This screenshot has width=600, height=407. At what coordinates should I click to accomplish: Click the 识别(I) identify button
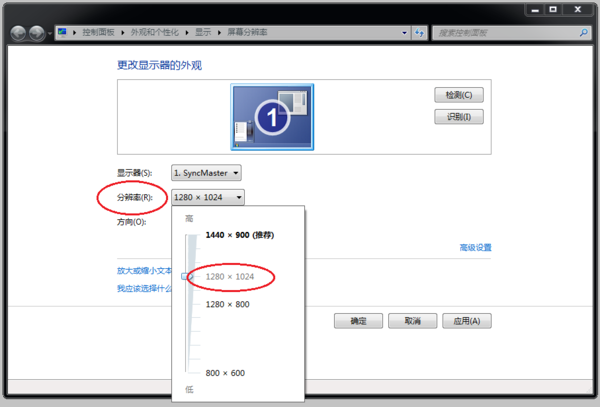(459, 117)
